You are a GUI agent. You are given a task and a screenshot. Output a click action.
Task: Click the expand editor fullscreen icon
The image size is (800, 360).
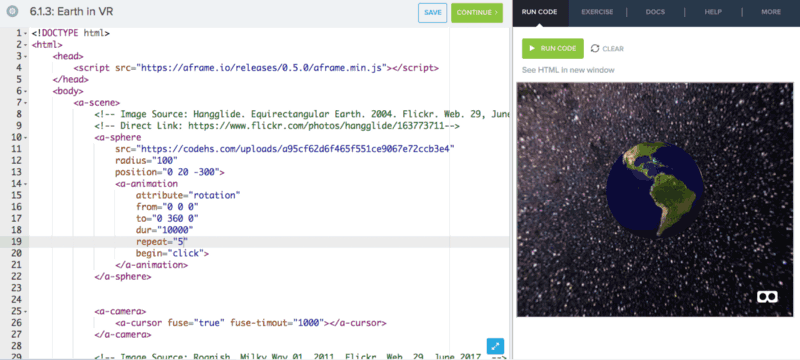click(x=495, y=346)
